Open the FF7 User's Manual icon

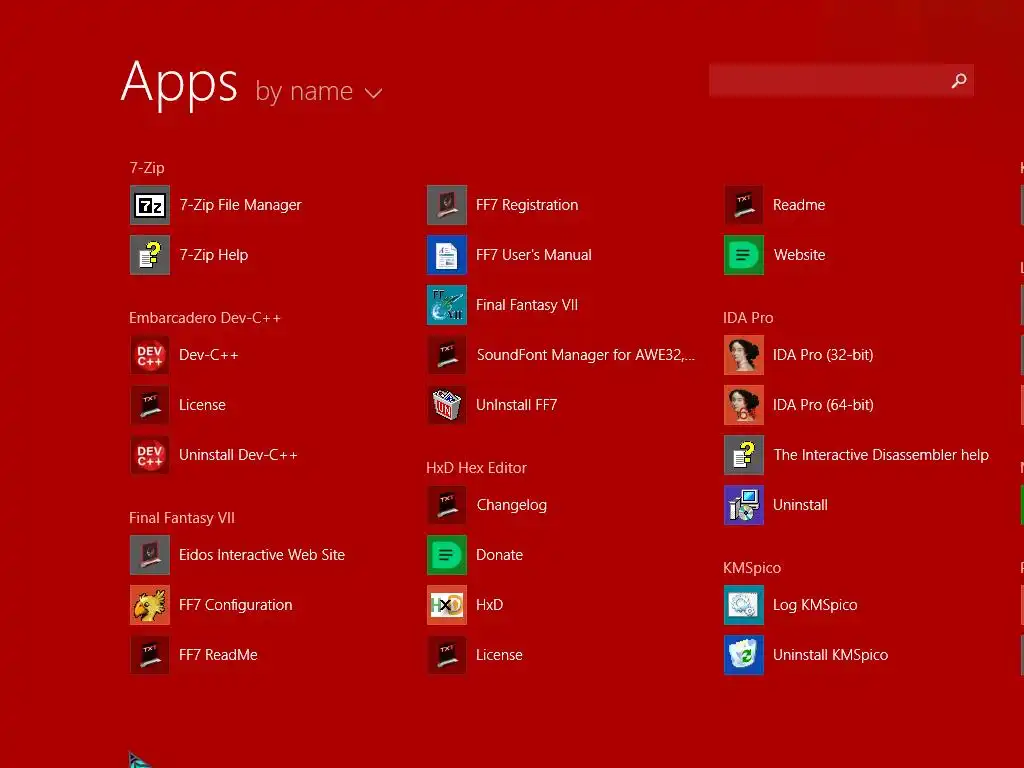(x=447, y=255)
